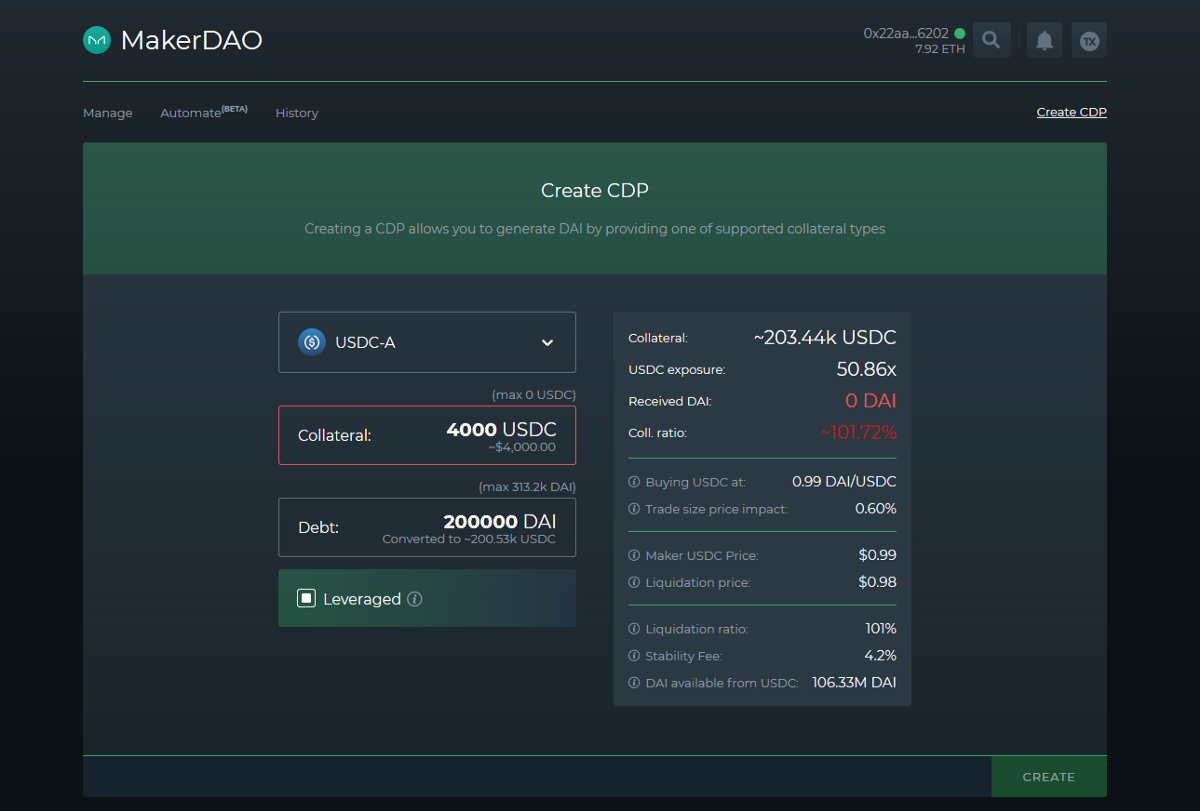
Task: Click the ~101.72% coll. ratio value
Action: point(858,433)
